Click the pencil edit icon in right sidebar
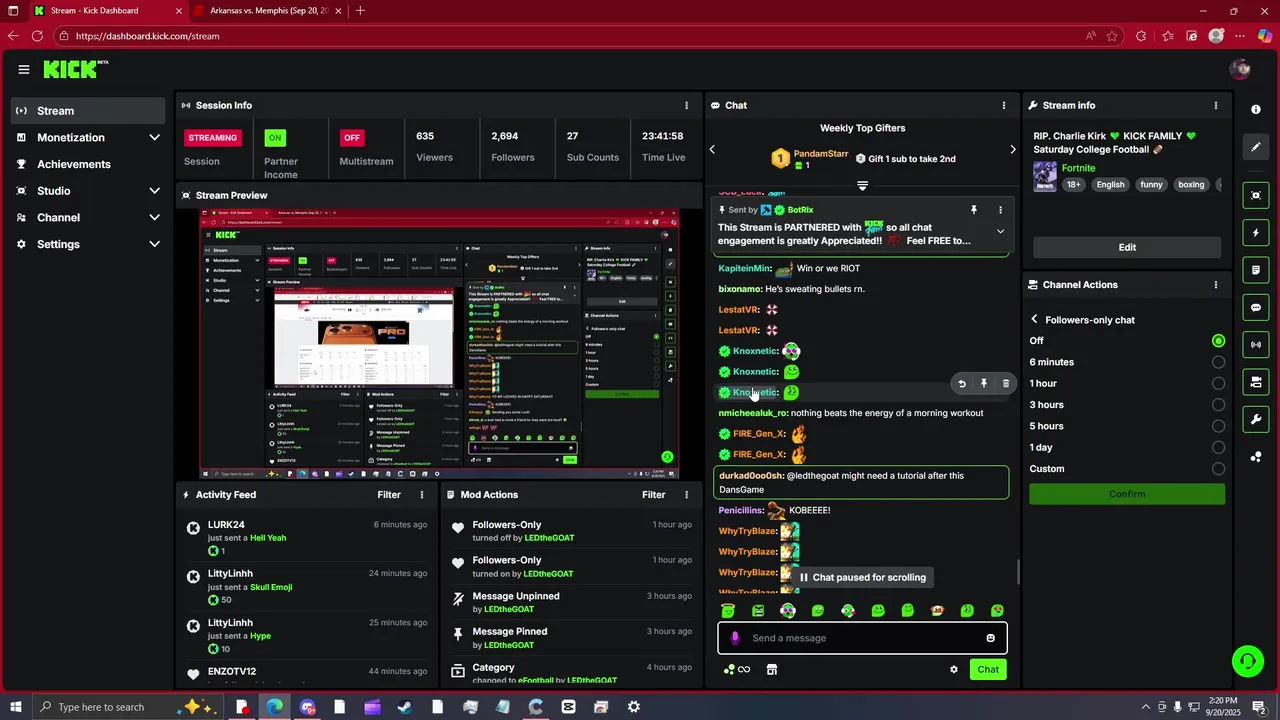 [1256, 147]
